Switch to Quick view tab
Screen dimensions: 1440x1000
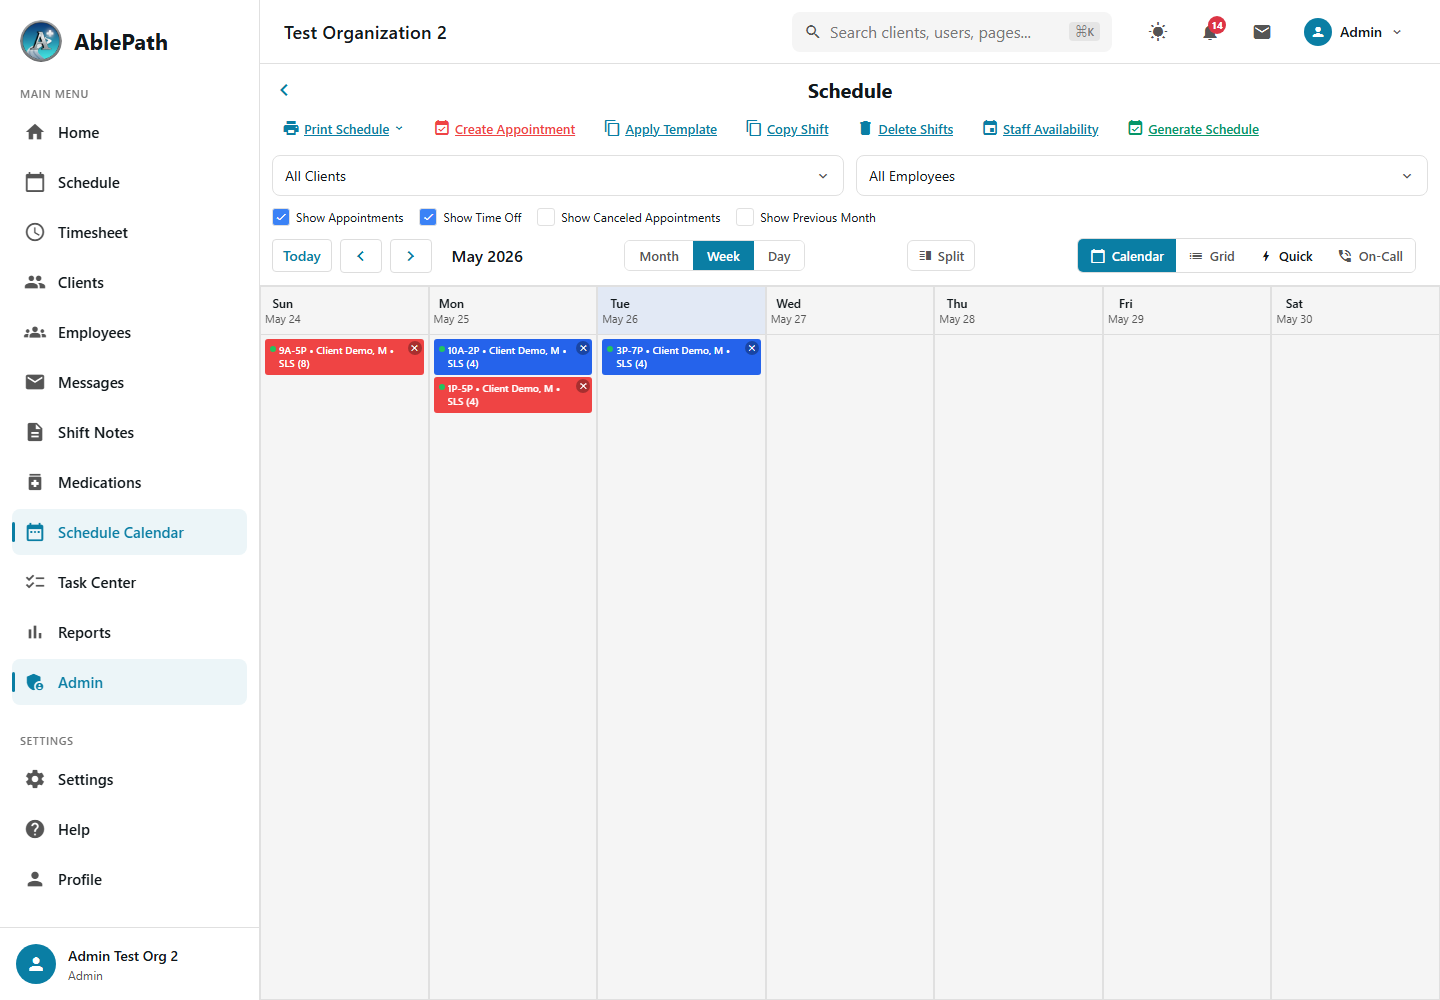(1287, 256)
